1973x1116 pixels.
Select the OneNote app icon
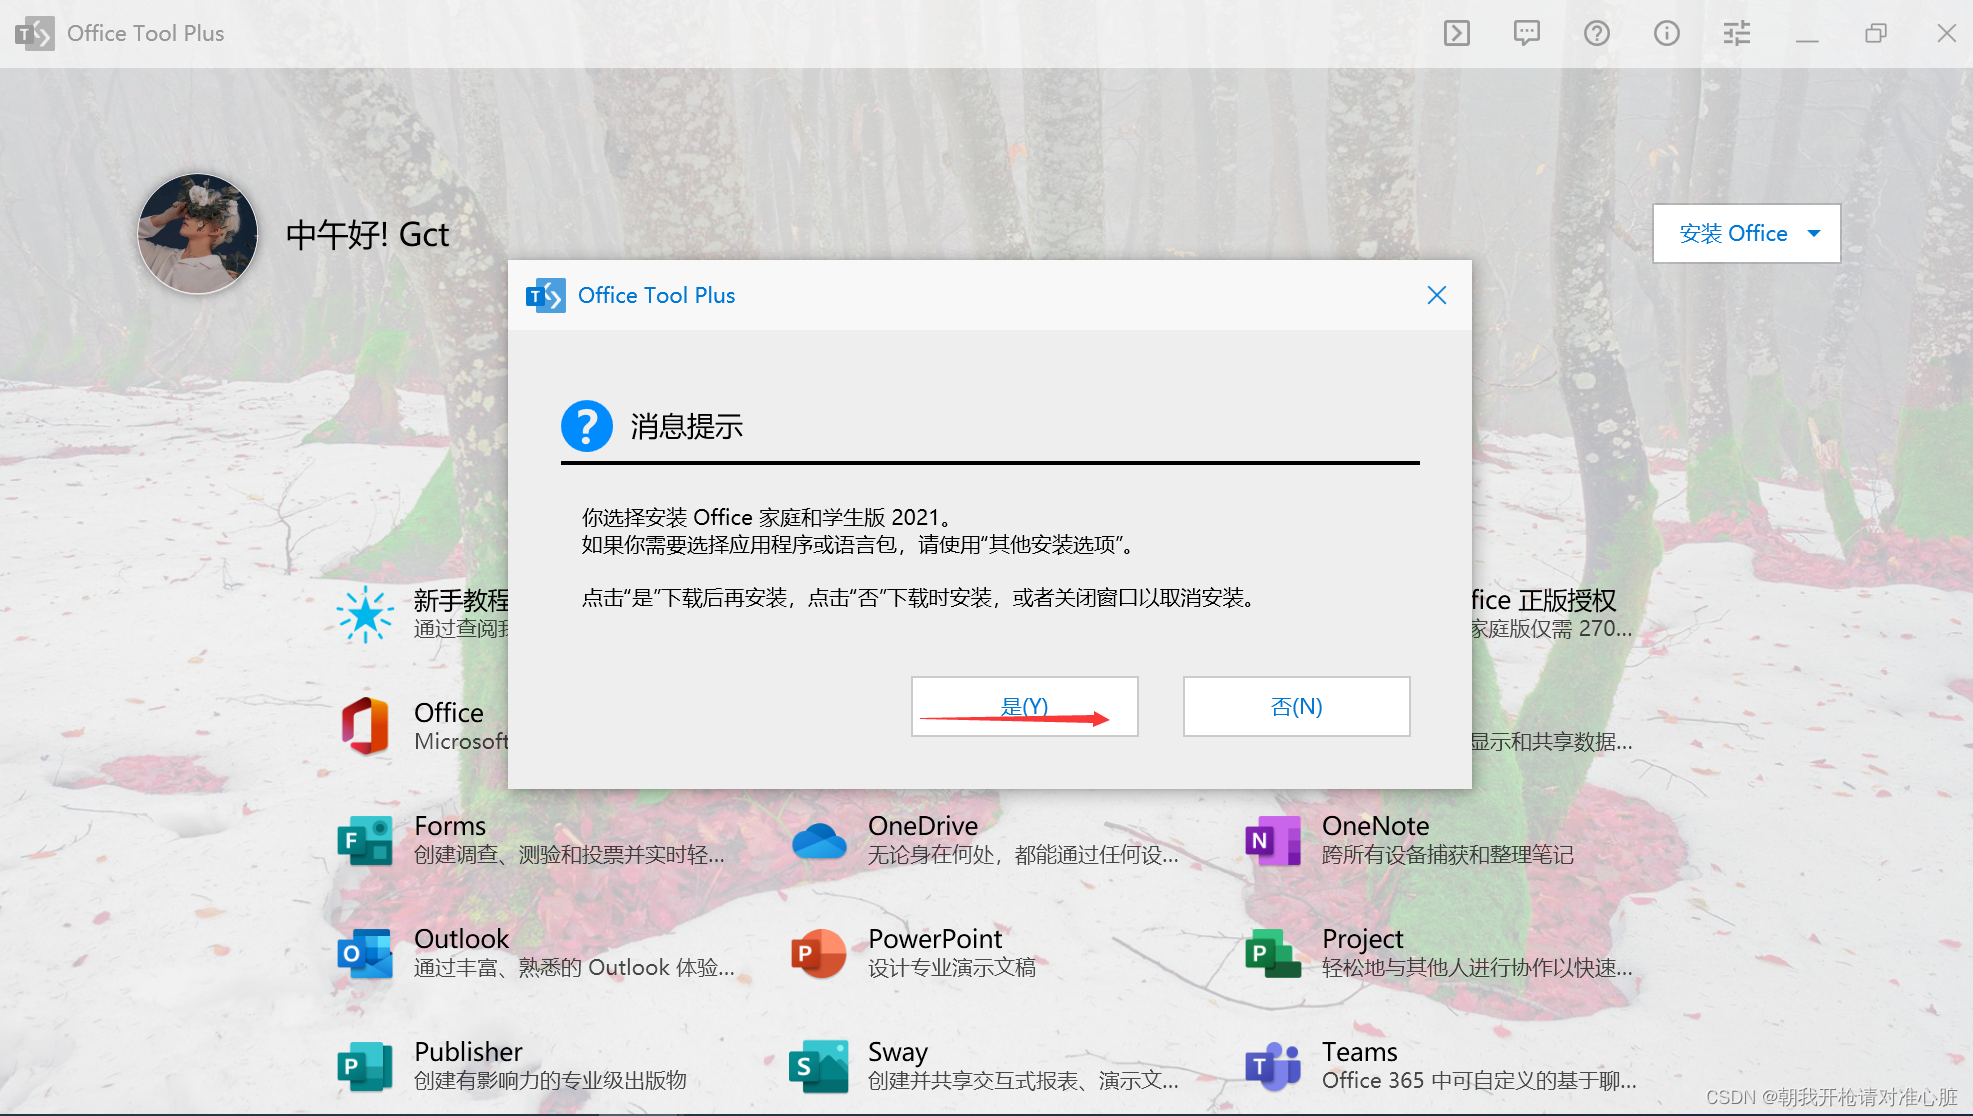1273,840
